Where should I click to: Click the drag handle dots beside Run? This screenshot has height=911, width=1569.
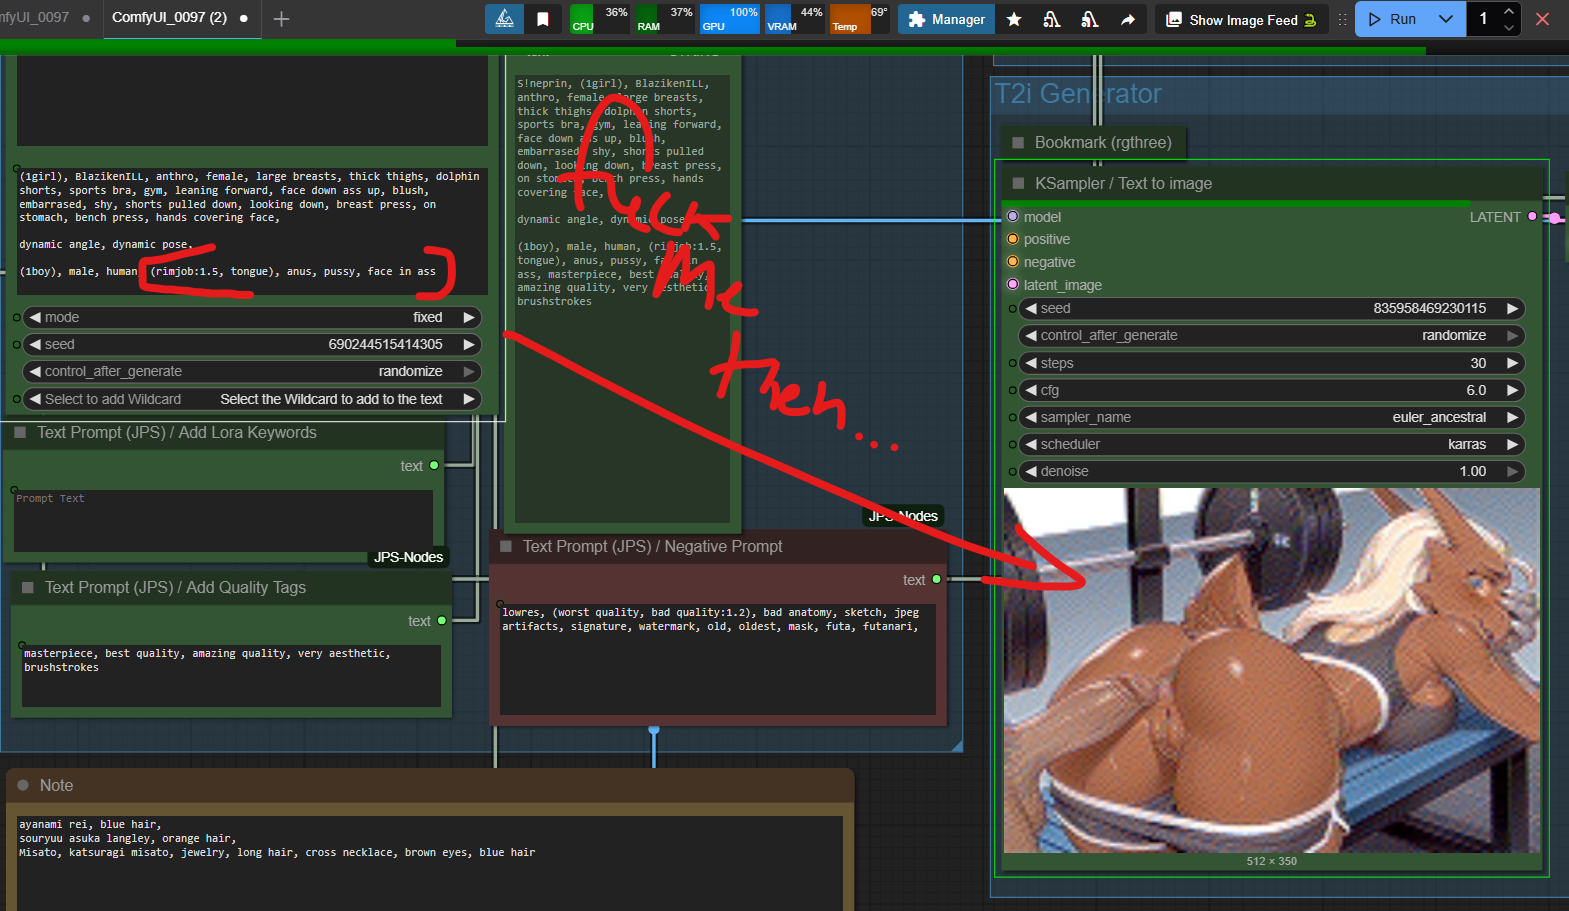tap(1342, 19)
